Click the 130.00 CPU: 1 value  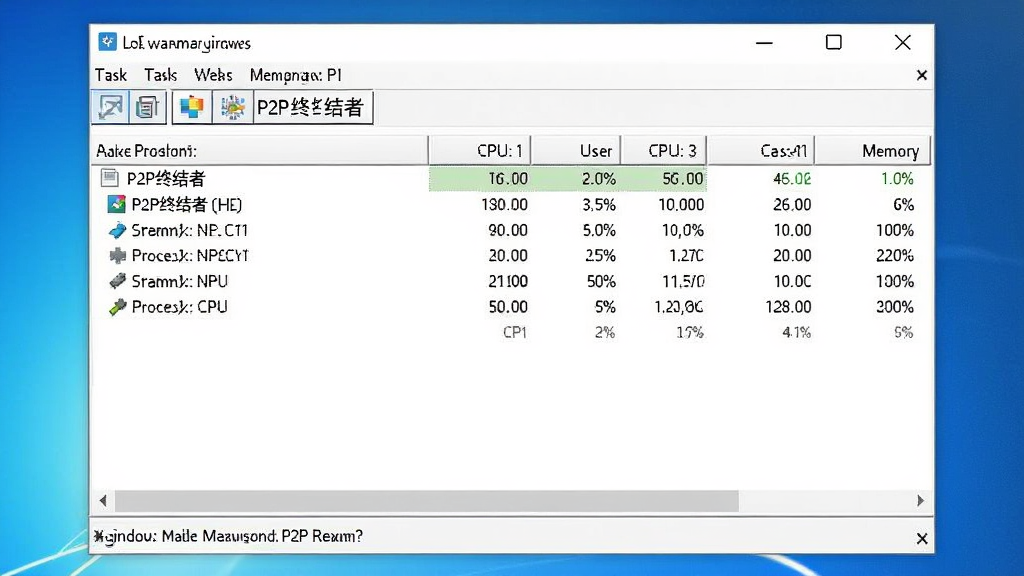pos(504,204)
